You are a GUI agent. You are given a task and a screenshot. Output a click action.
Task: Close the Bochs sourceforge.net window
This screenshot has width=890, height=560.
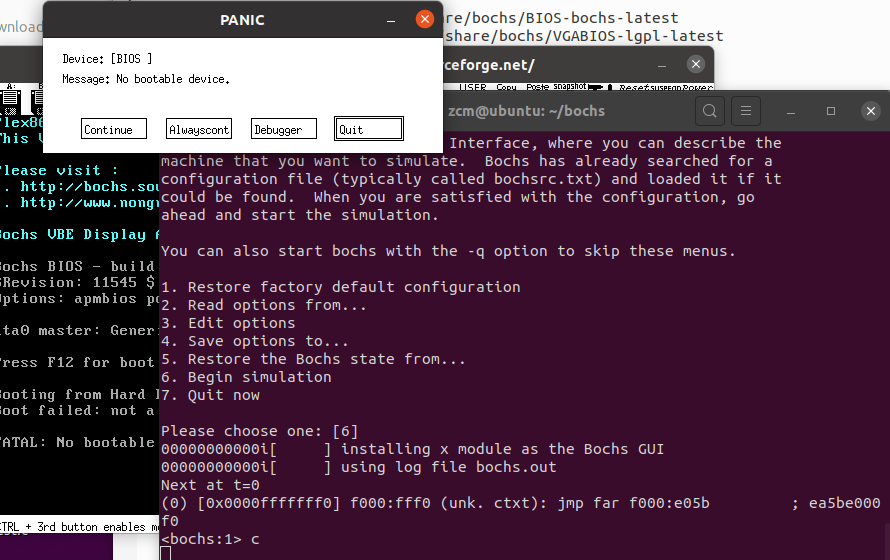pos(696,64)
